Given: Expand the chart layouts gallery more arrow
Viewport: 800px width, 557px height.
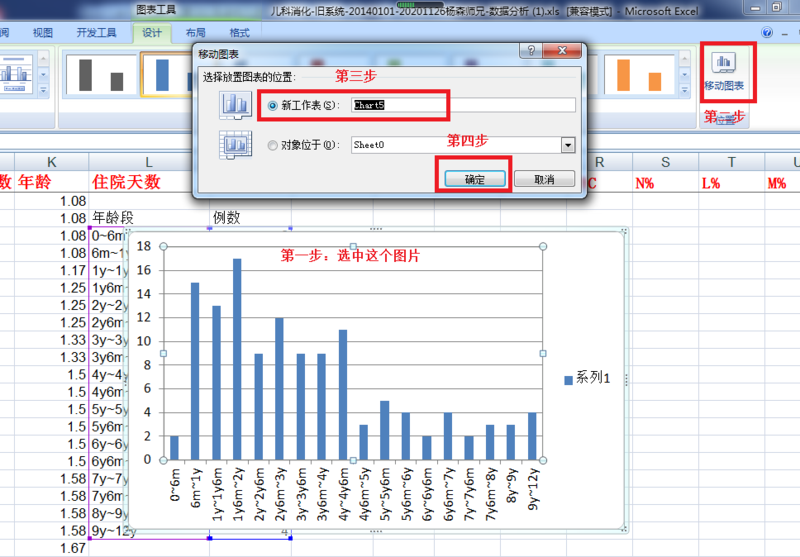Looking at the screenshot, I should click(x=43, y=90).
